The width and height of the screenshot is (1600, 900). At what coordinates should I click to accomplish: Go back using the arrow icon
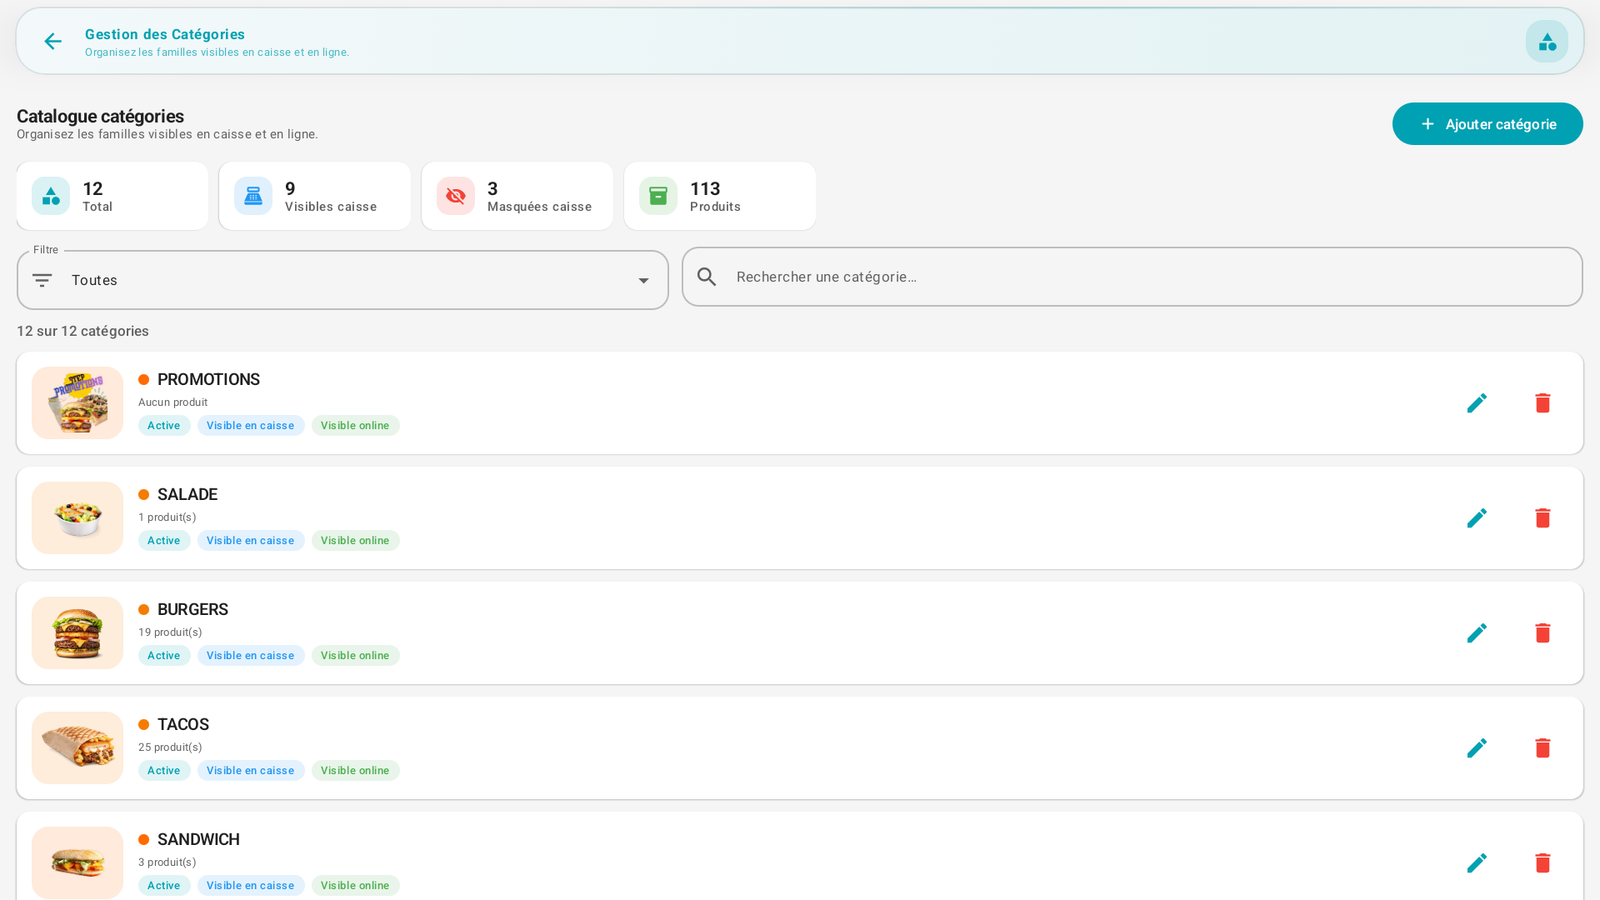click(52, 41)
